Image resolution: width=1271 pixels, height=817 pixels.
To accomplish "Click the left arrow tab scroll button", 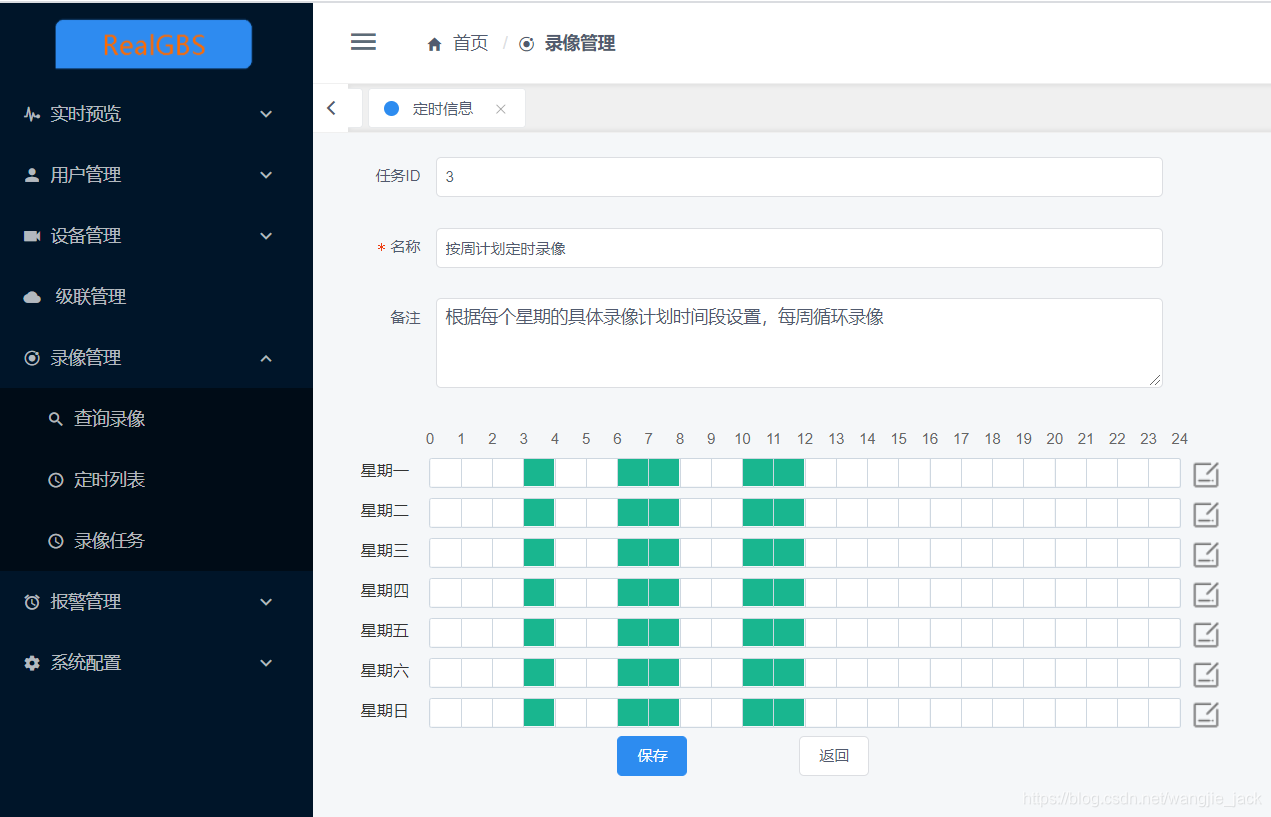I will [331, 108].
